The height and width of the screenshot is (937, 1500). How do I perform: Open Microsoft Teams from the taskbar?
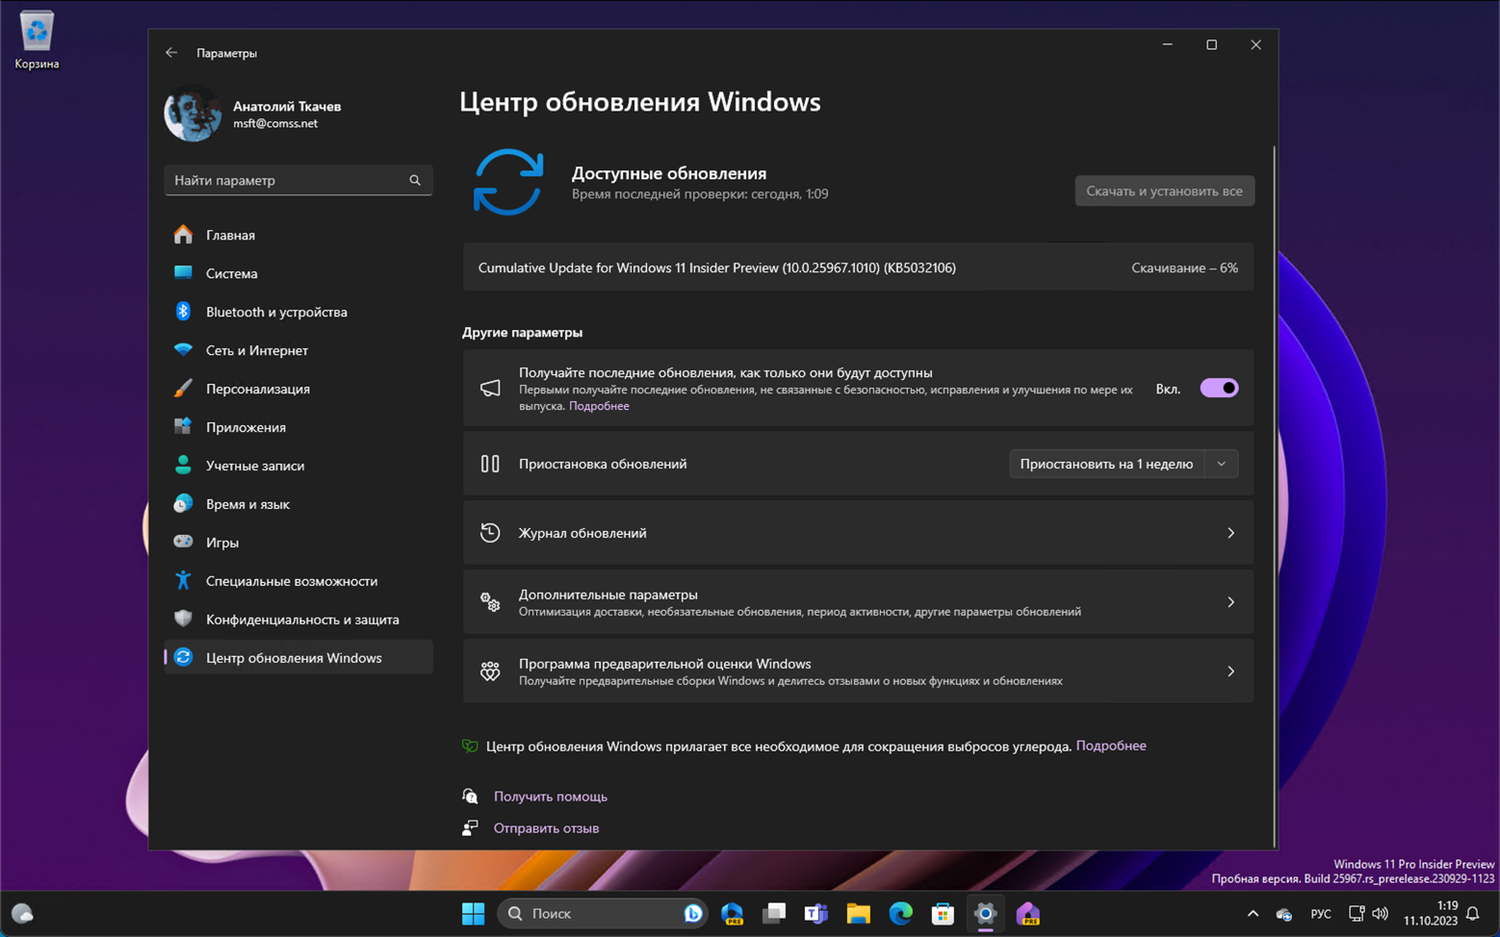click(x=816, y=913)
